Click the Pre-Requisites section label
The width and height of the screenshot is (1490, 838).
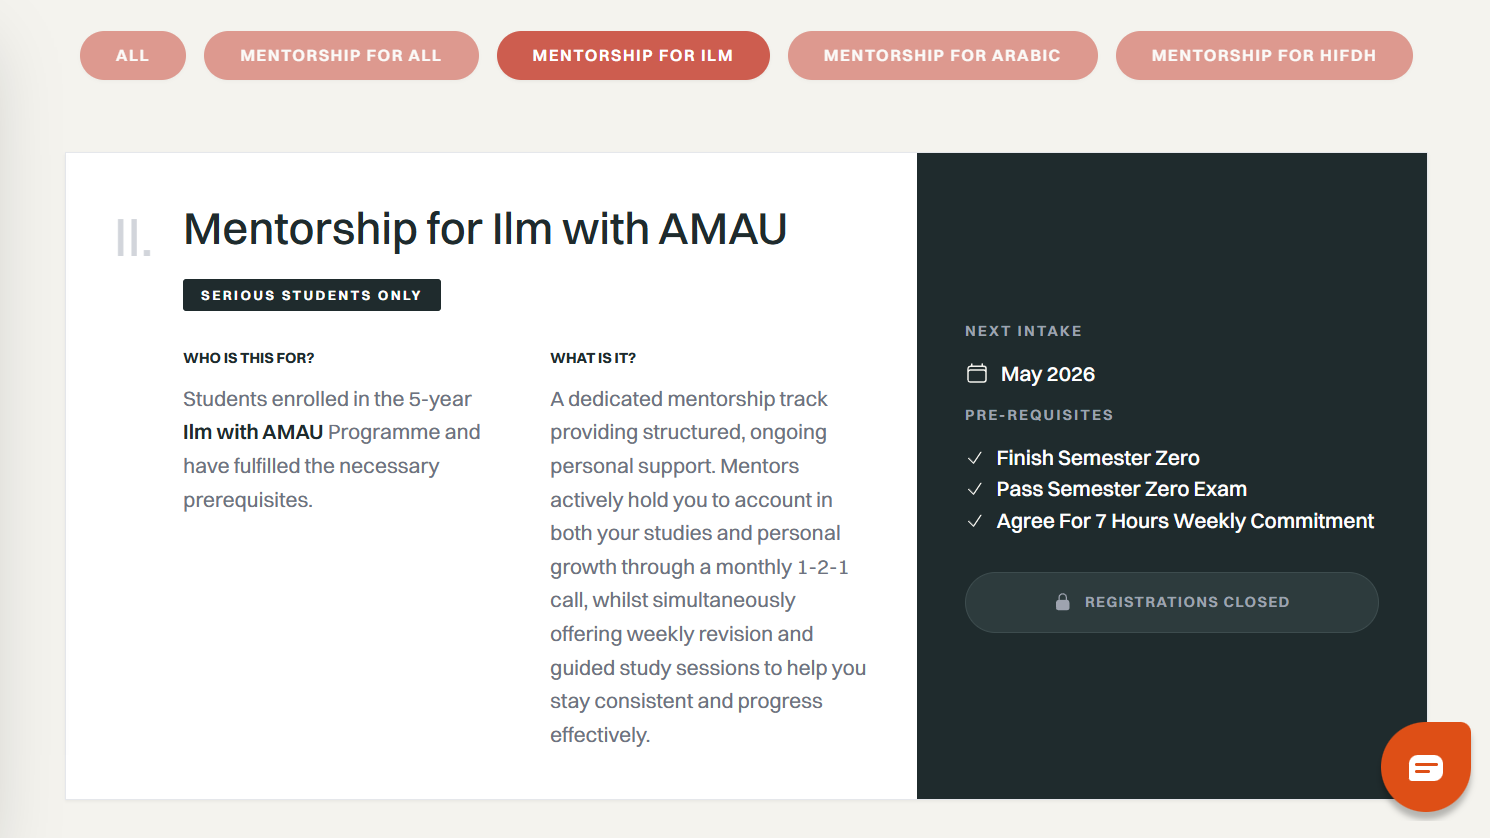click(1039, 415)
